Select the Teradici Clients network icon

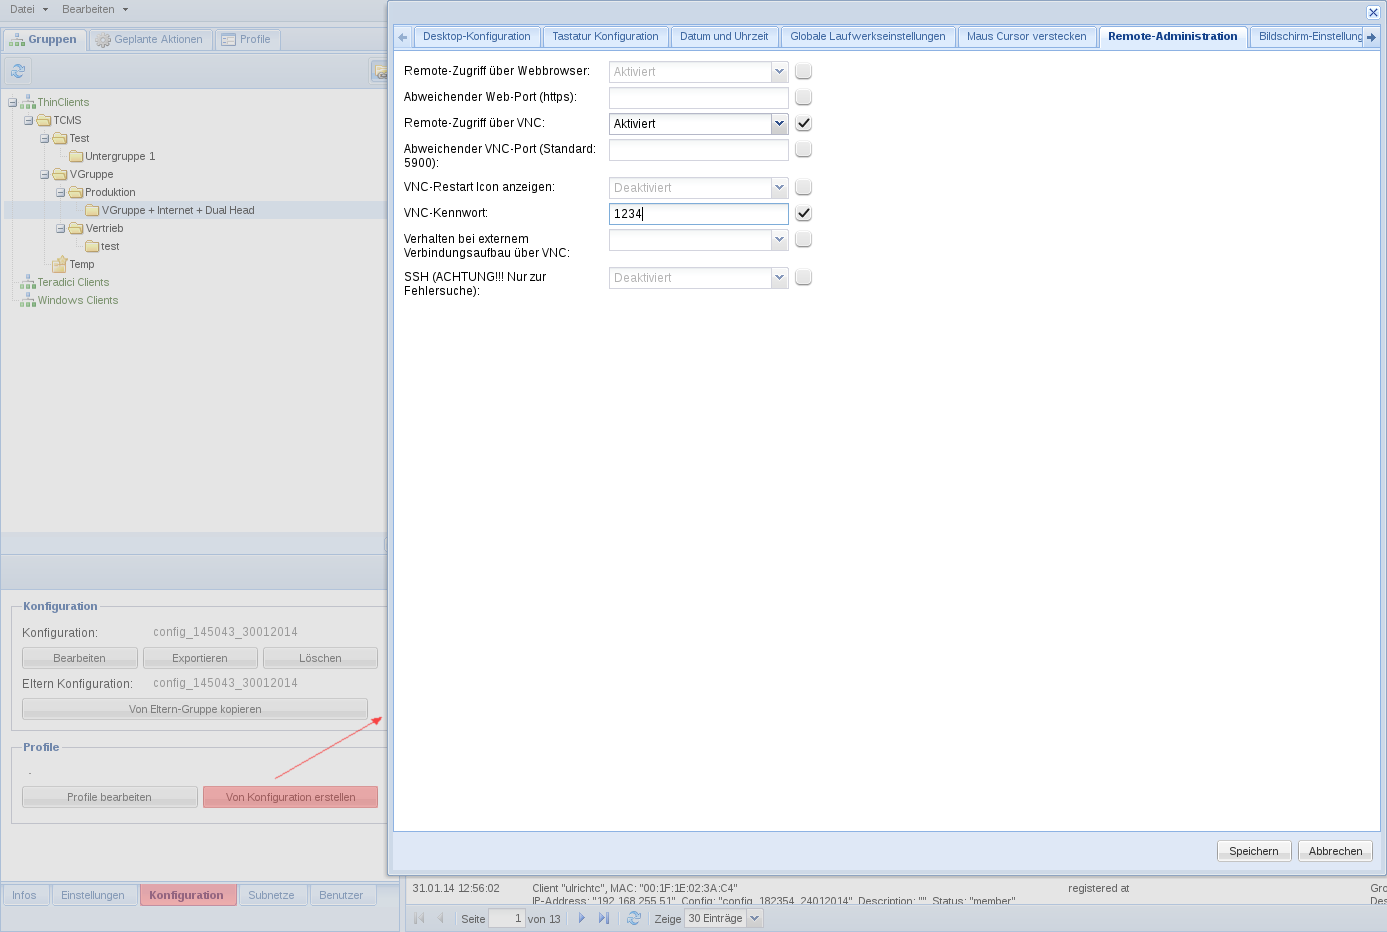[28, 283]
